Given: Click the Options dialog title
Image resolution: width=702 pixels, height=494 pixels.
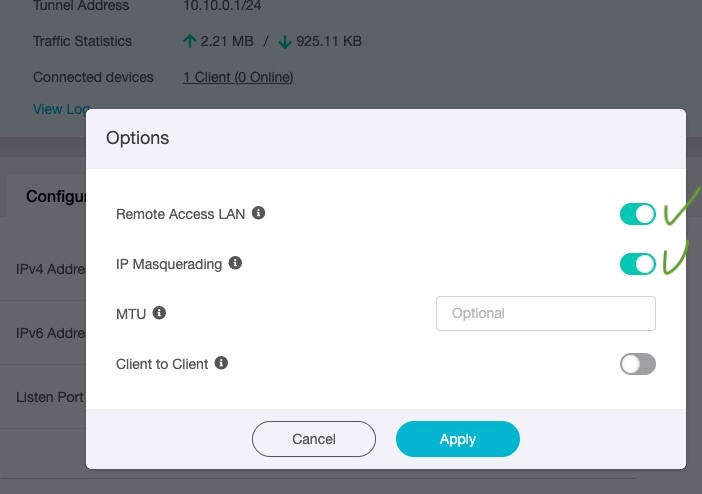Looking at the screenshot, I should [137, 138].
